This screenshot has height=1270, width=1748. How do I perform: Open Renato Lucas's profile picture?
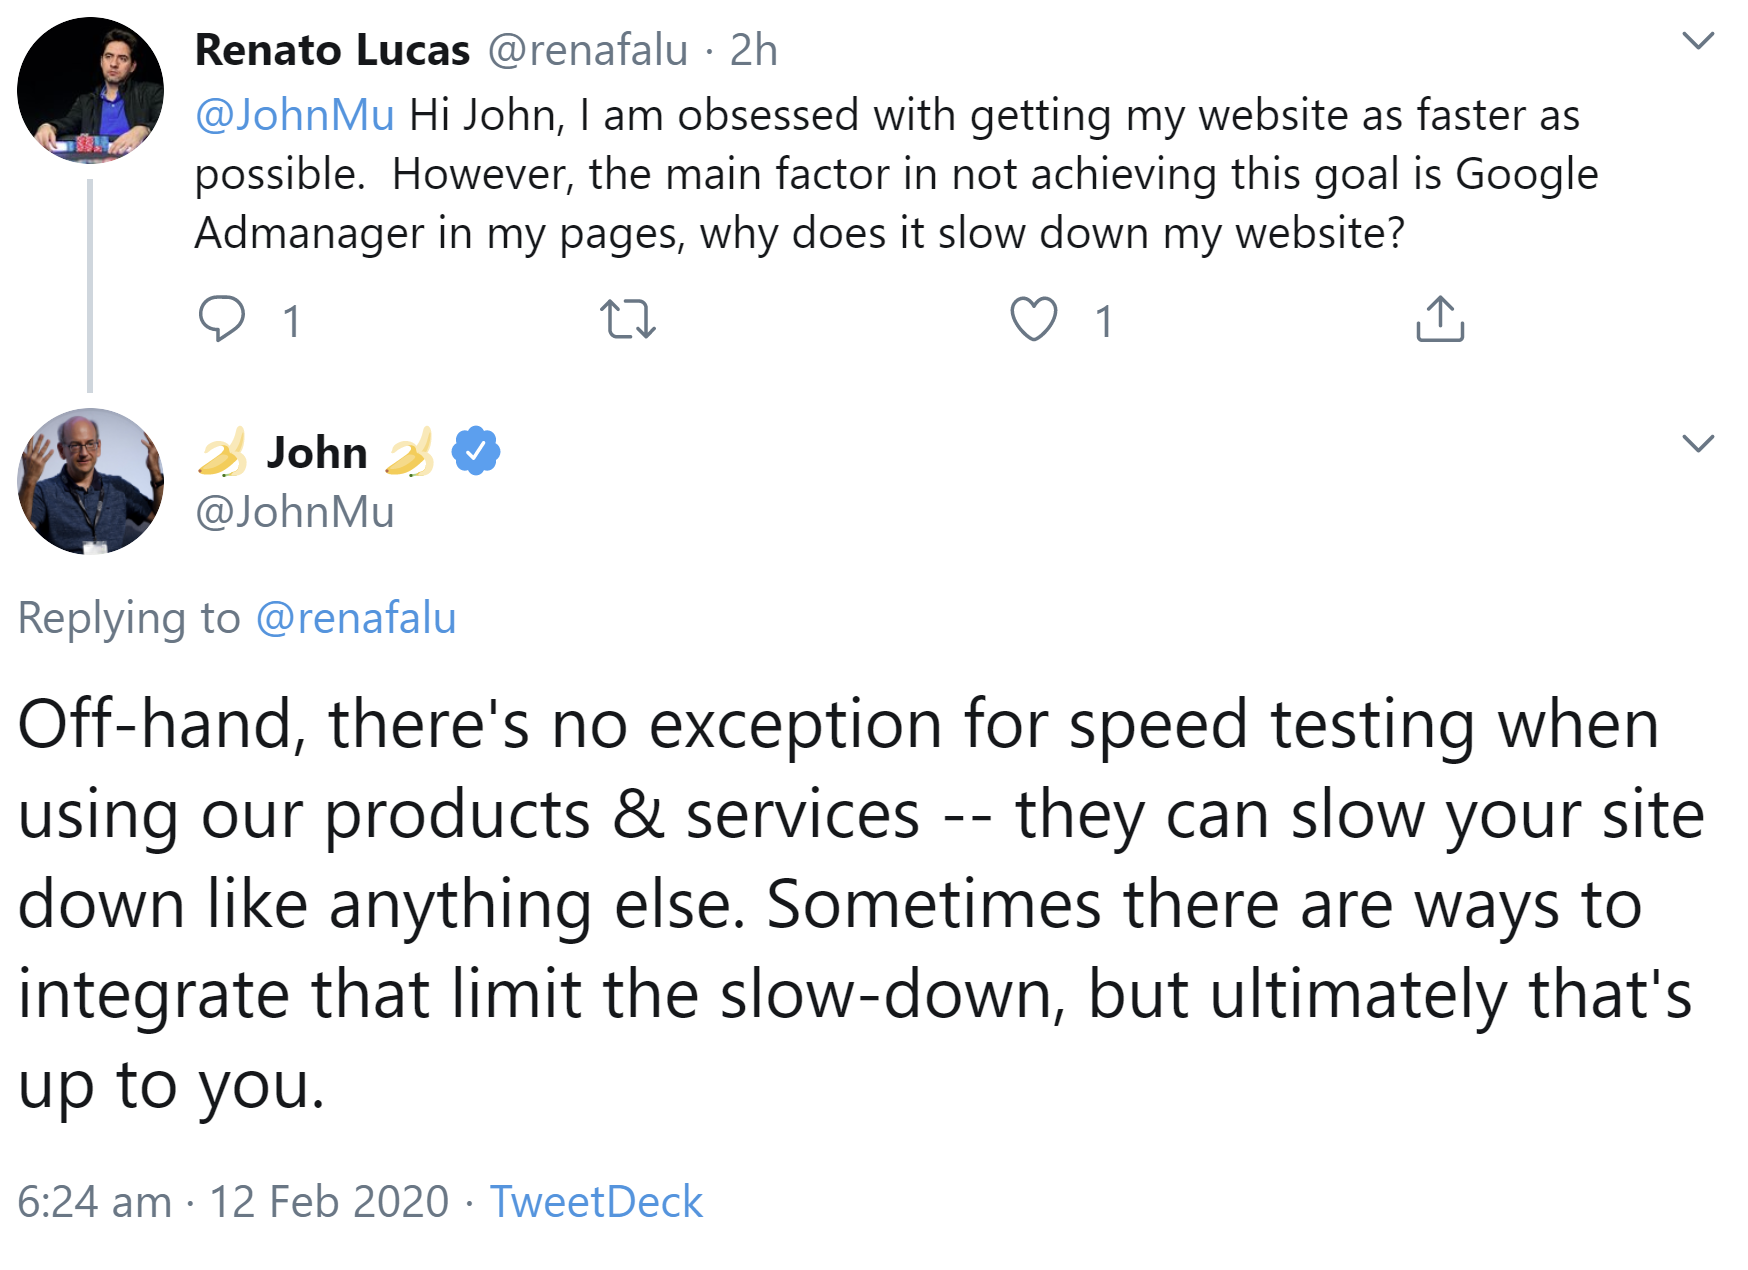click(90, 88)
